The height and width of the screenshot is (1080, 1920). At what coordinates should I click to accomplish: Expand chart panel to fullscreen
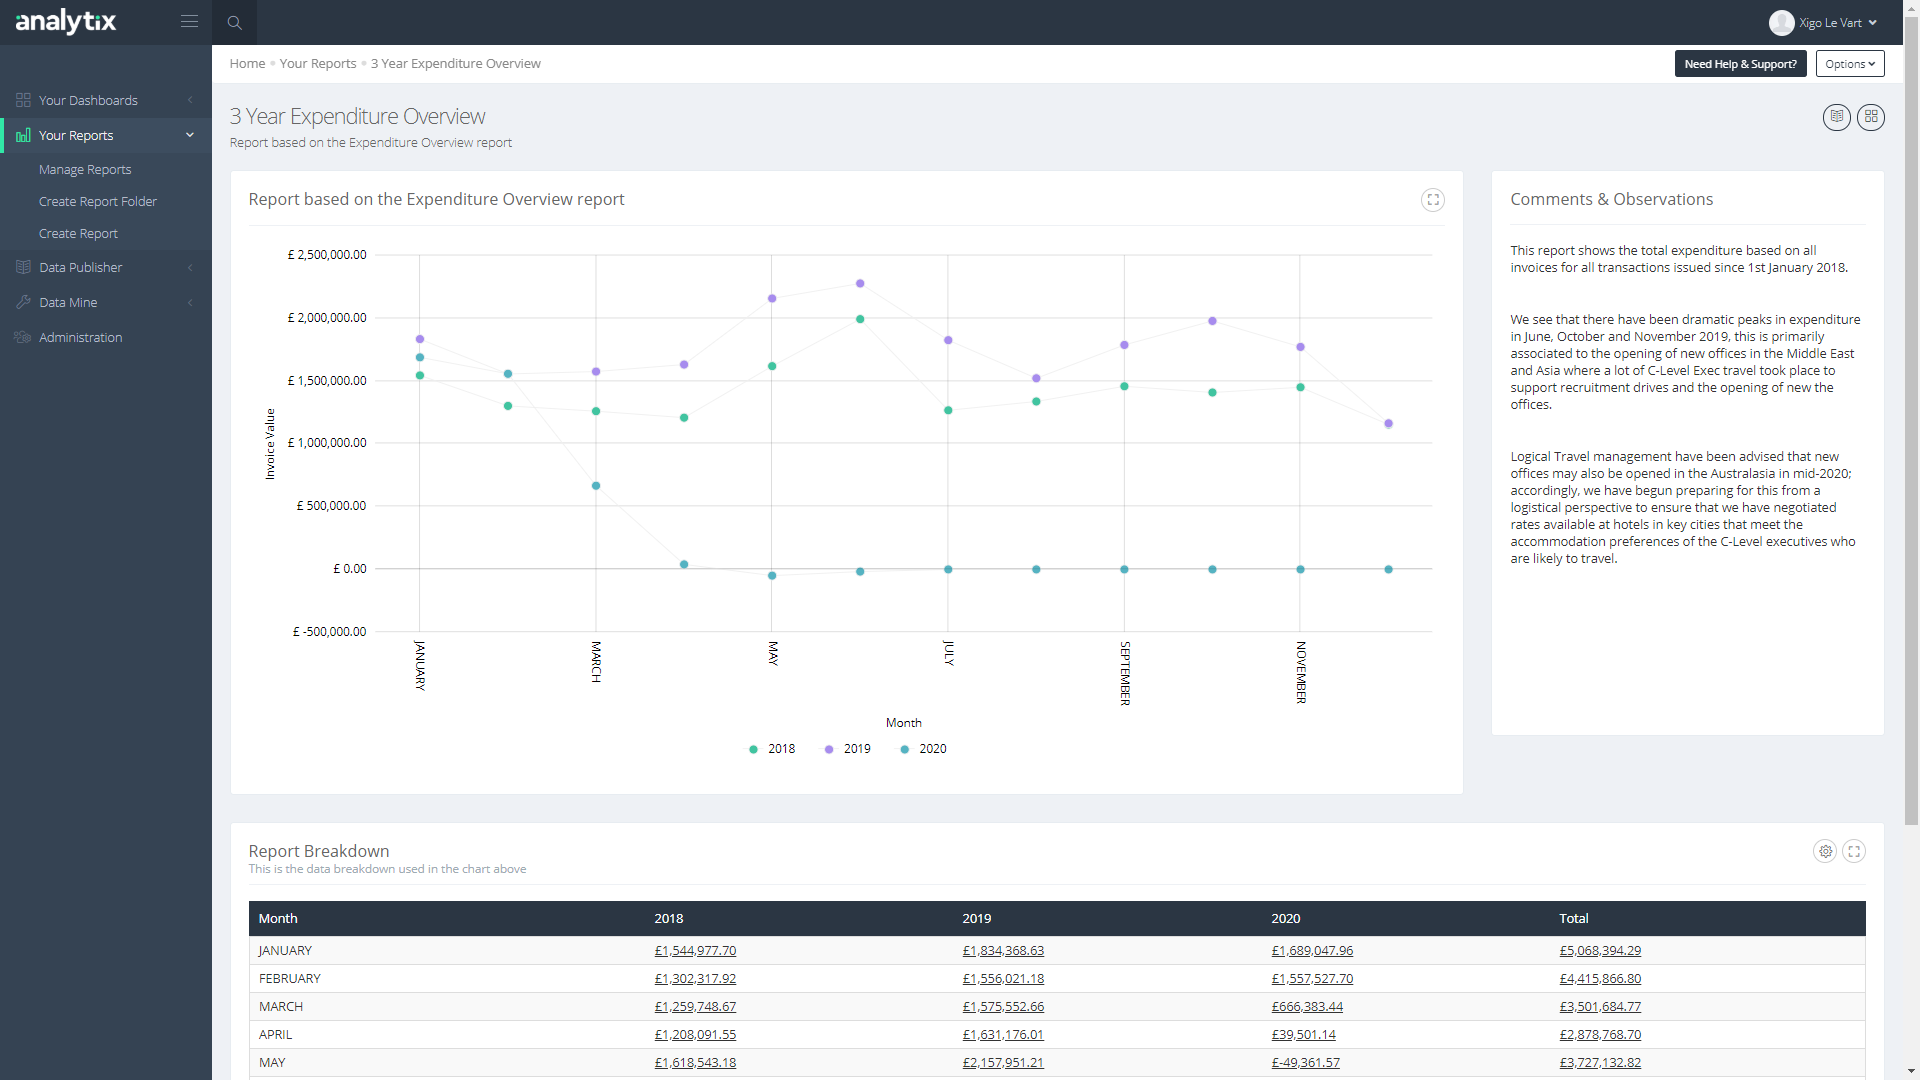[x=1433, y=200]
